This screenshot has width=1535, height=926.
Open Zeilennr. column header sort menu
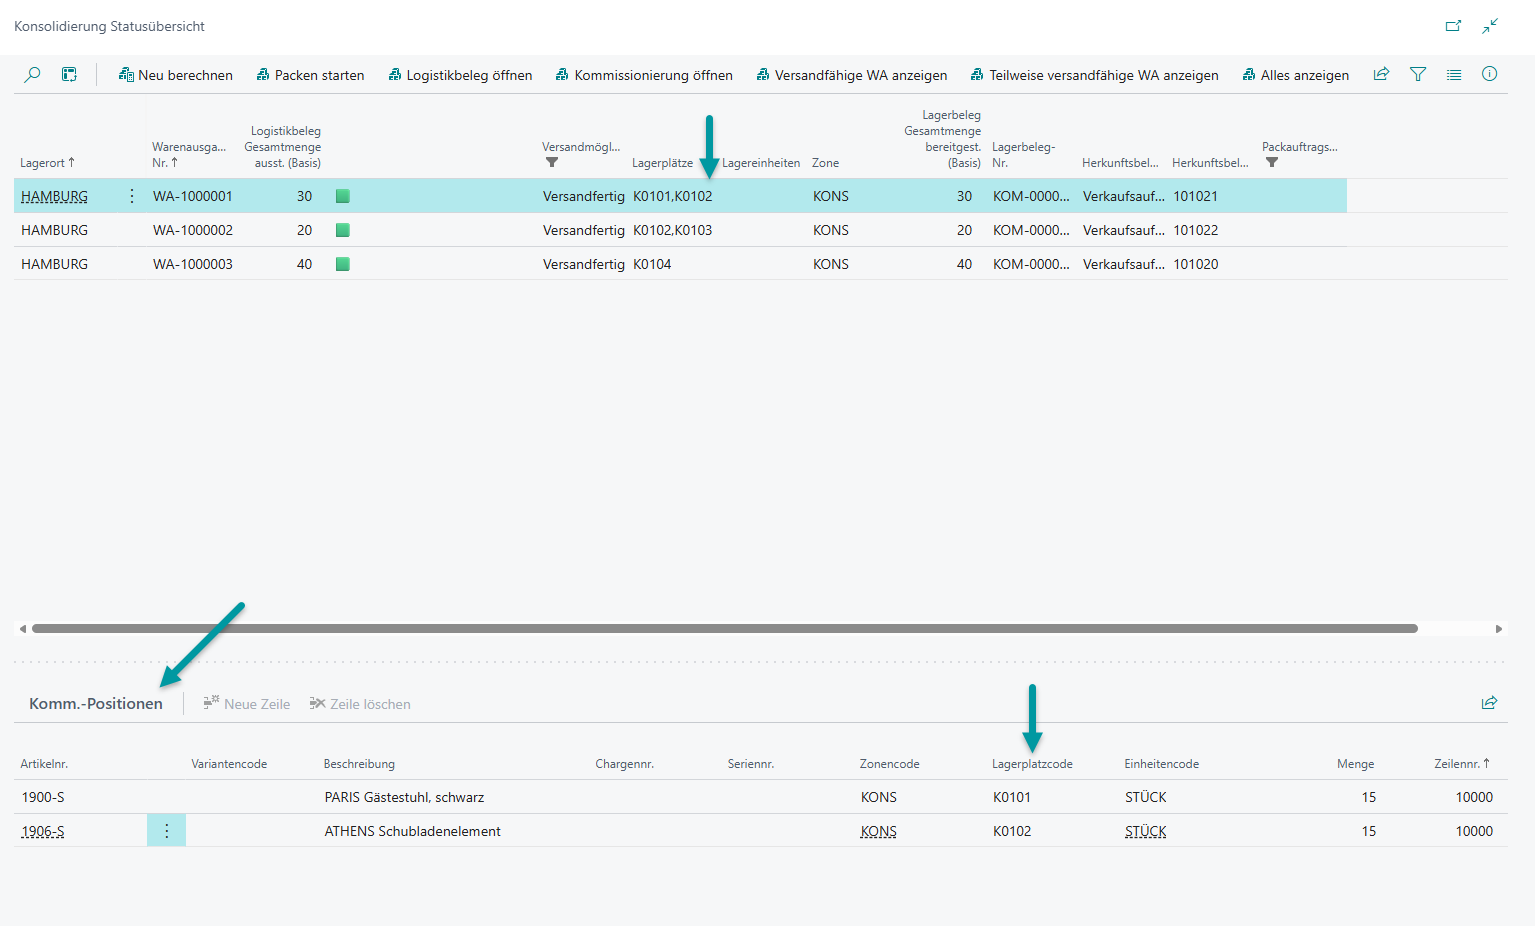pos(1462,764)
